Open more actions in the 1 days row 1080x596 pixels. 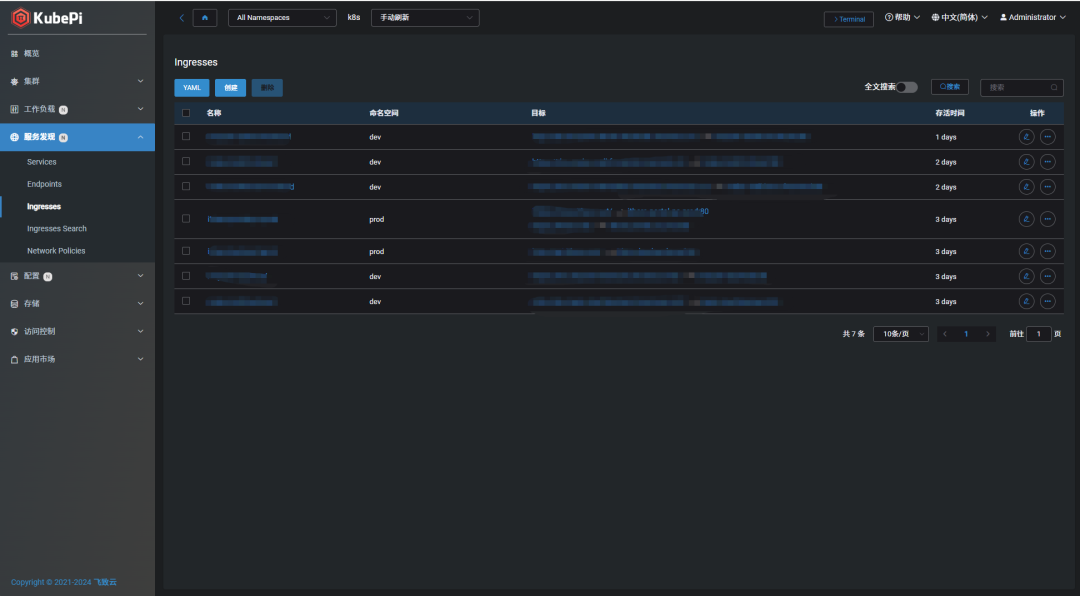(x=1048, y=137)
